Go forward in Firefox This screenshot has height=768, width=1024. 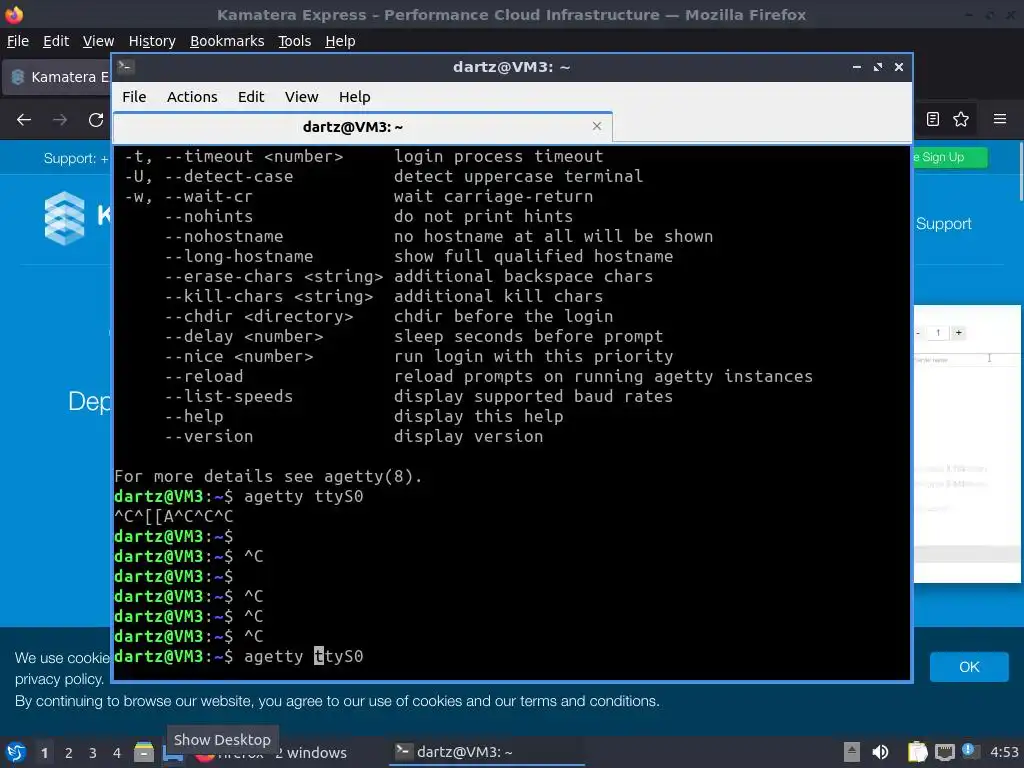(60, 120)
